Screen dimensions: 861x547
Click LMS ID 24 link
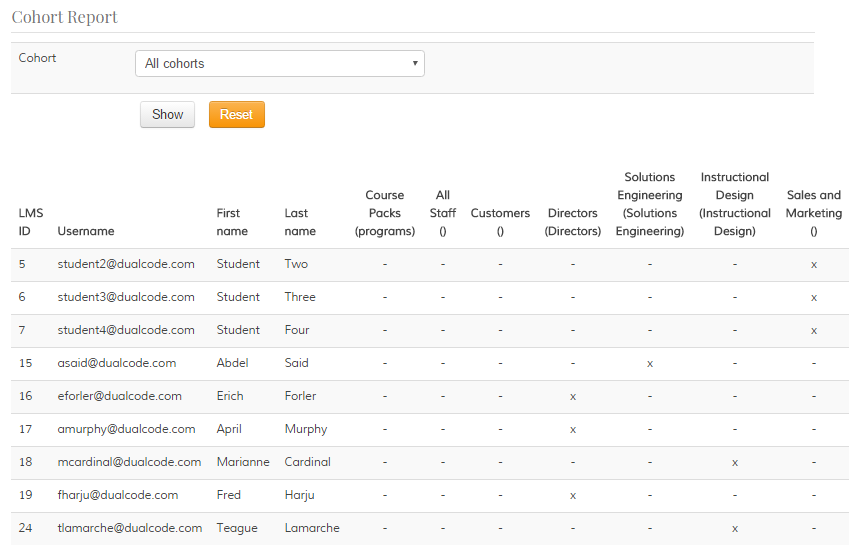25,528
